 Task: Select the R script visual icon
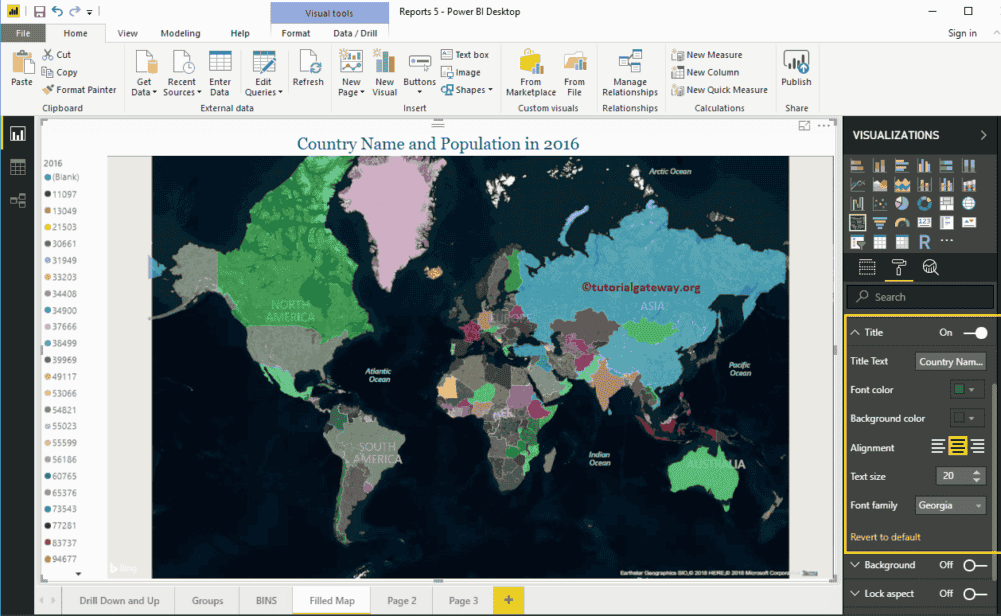(x=925, y=240)
